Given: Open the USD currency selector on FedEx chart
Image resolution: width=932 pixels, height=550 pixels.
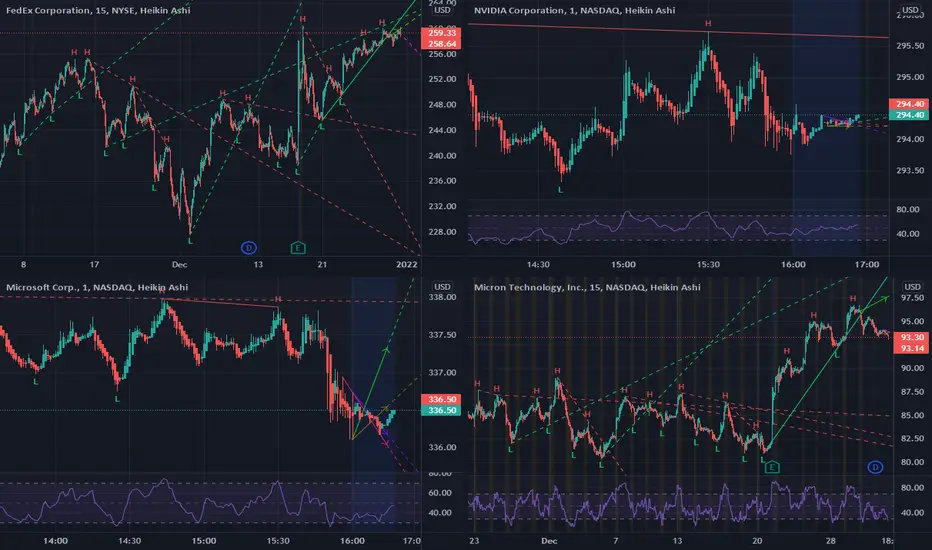Looking at the screenshot, I should point(442,10).
